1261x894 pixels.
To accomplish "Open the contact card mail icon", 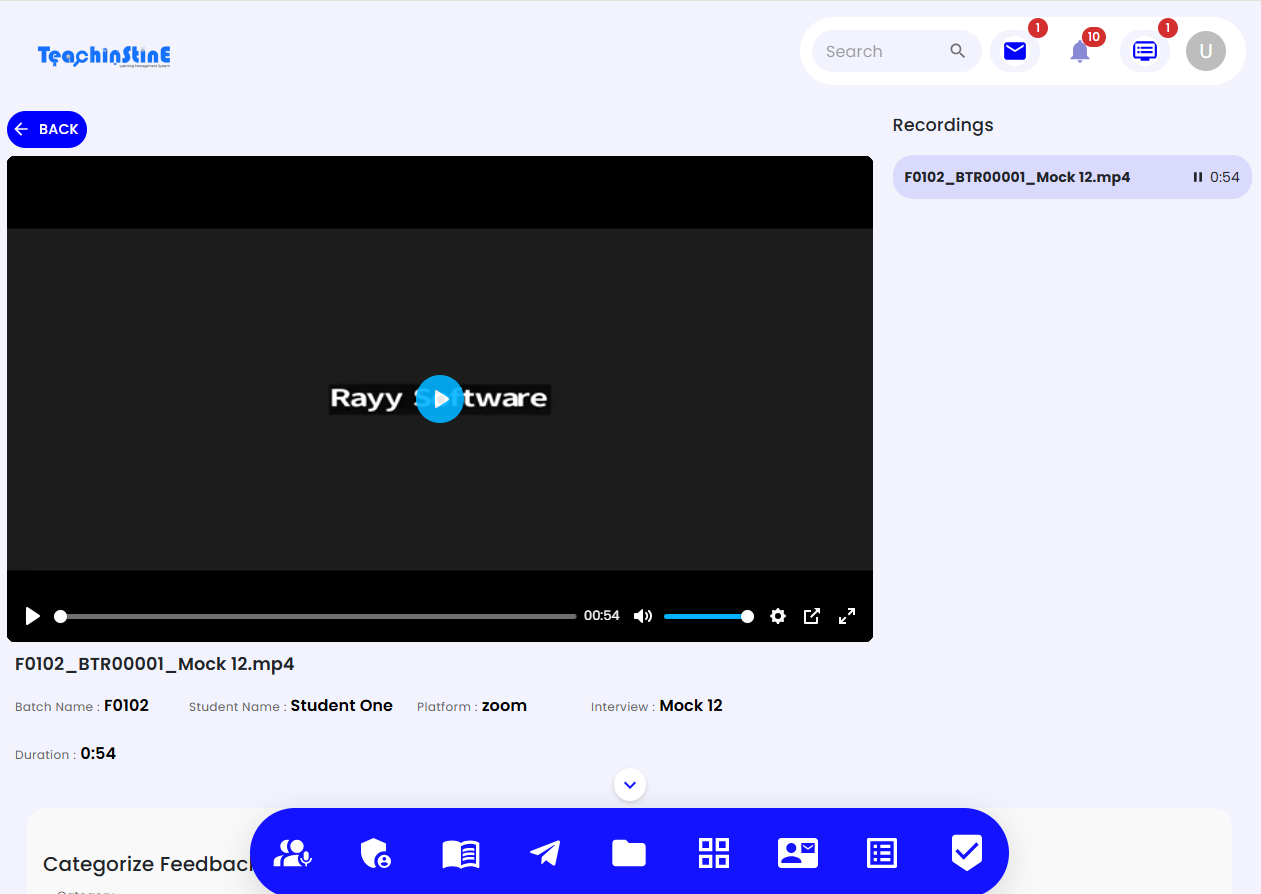I will [798, 853].
